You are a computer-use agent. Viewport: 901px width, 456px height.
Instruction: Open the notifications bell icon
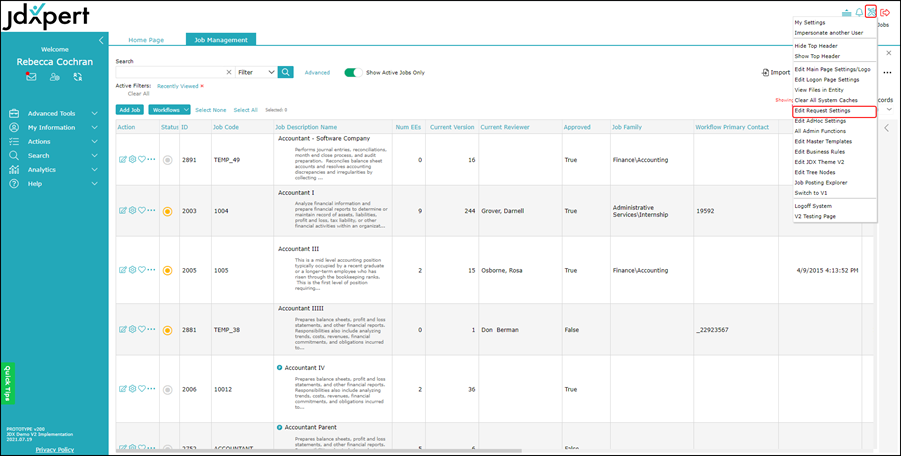click(859, 12)
